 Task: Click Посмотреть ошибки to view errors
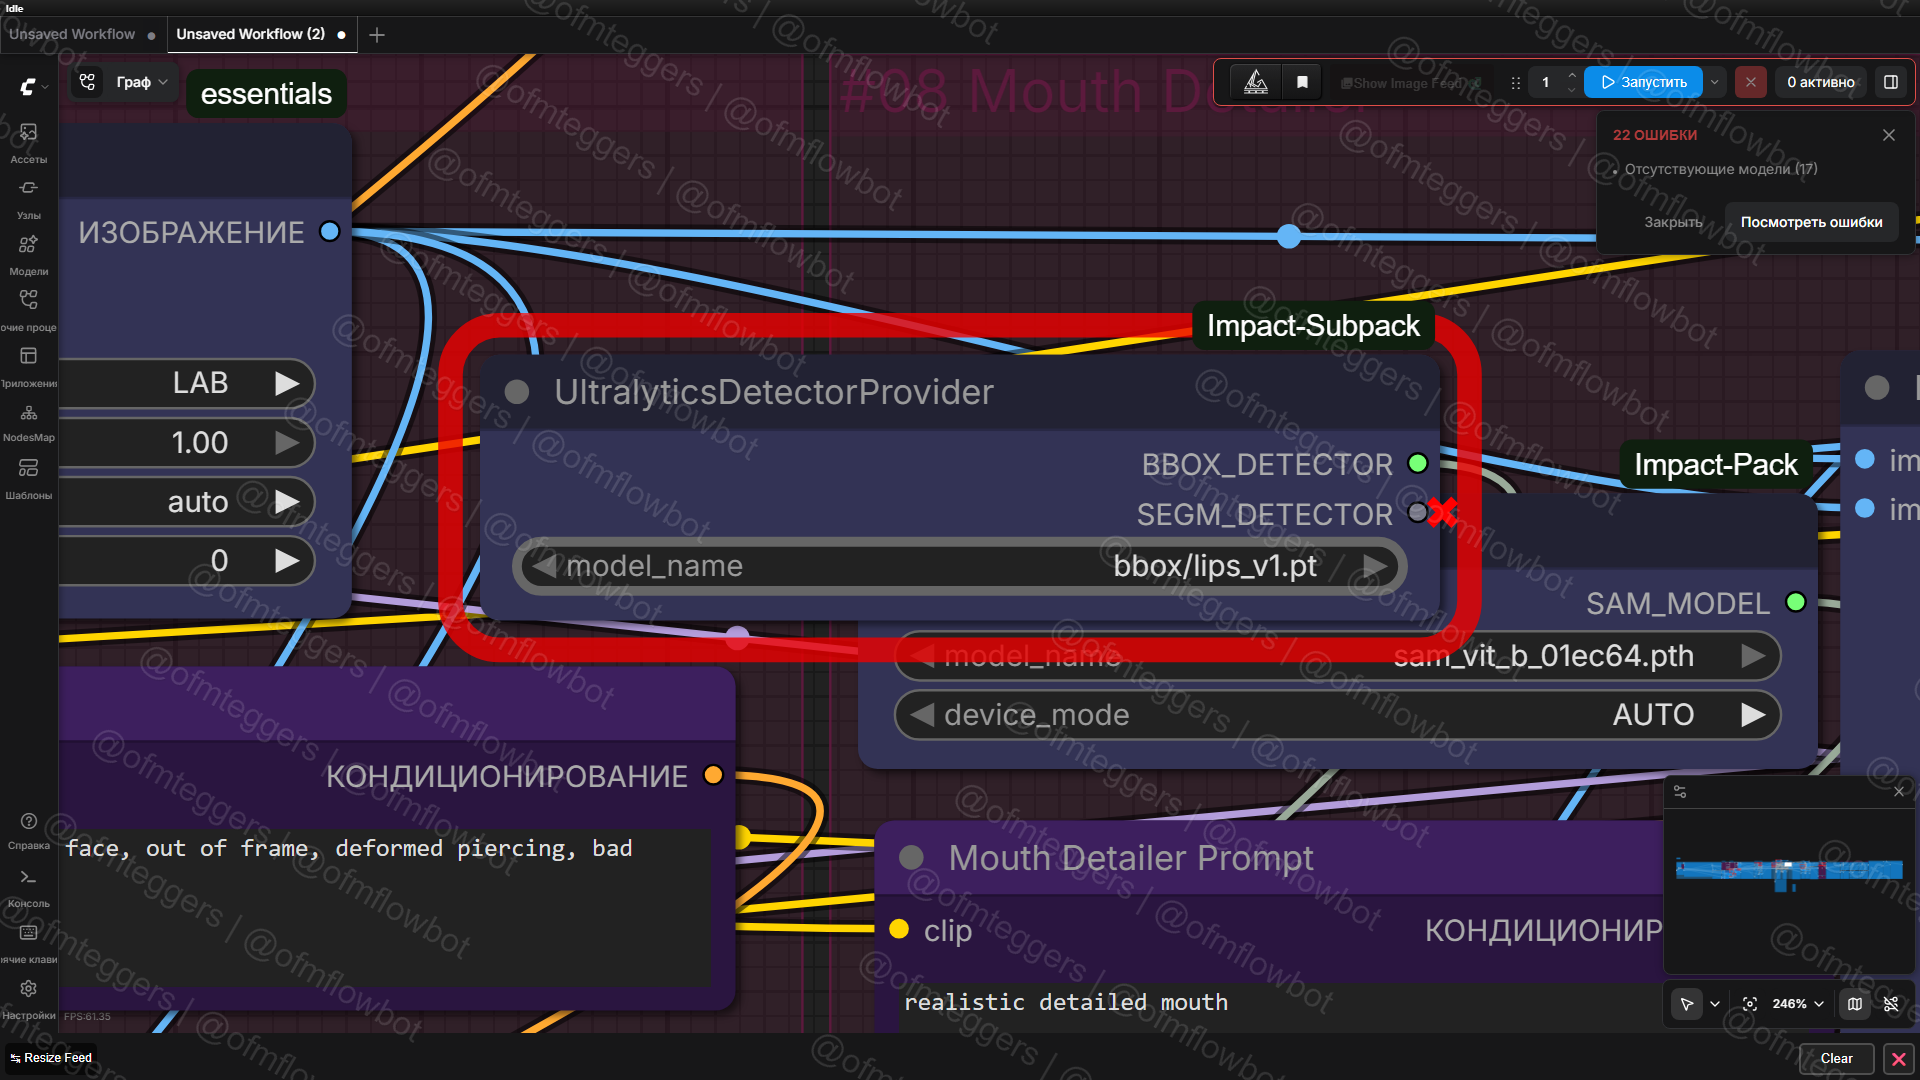(1811, 222)
